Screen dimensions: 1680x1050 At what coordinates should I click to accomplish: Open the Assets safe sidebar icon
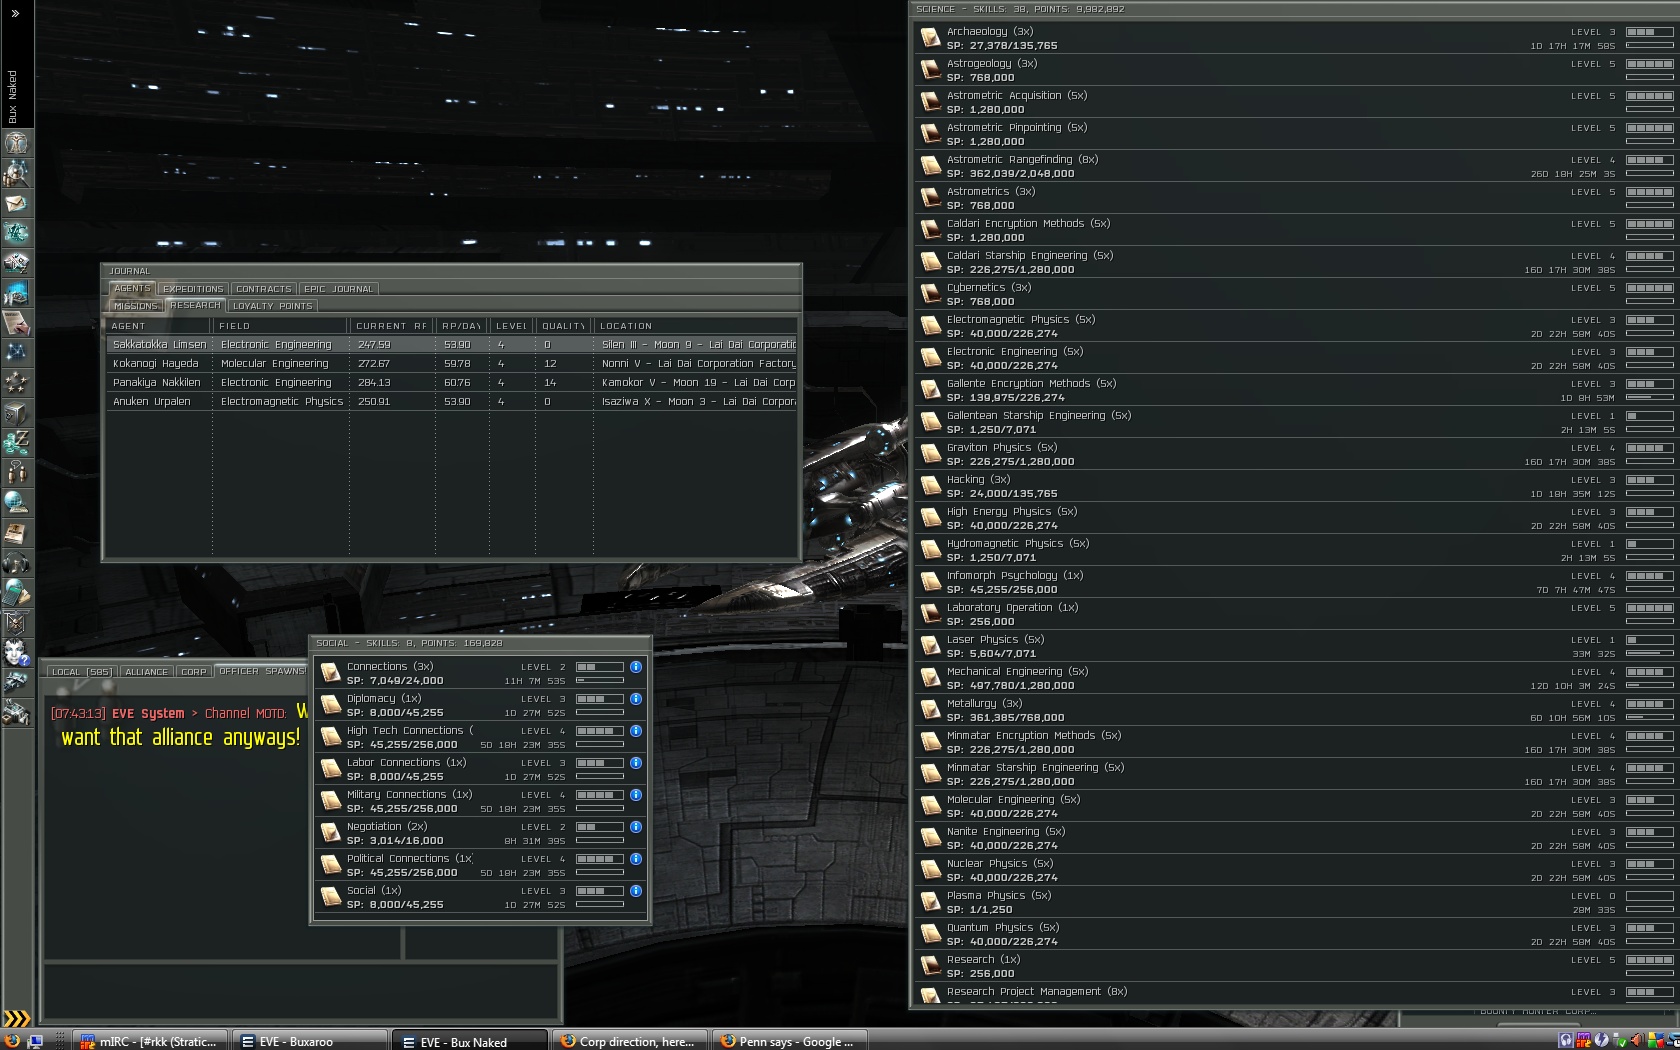(17, 413)
